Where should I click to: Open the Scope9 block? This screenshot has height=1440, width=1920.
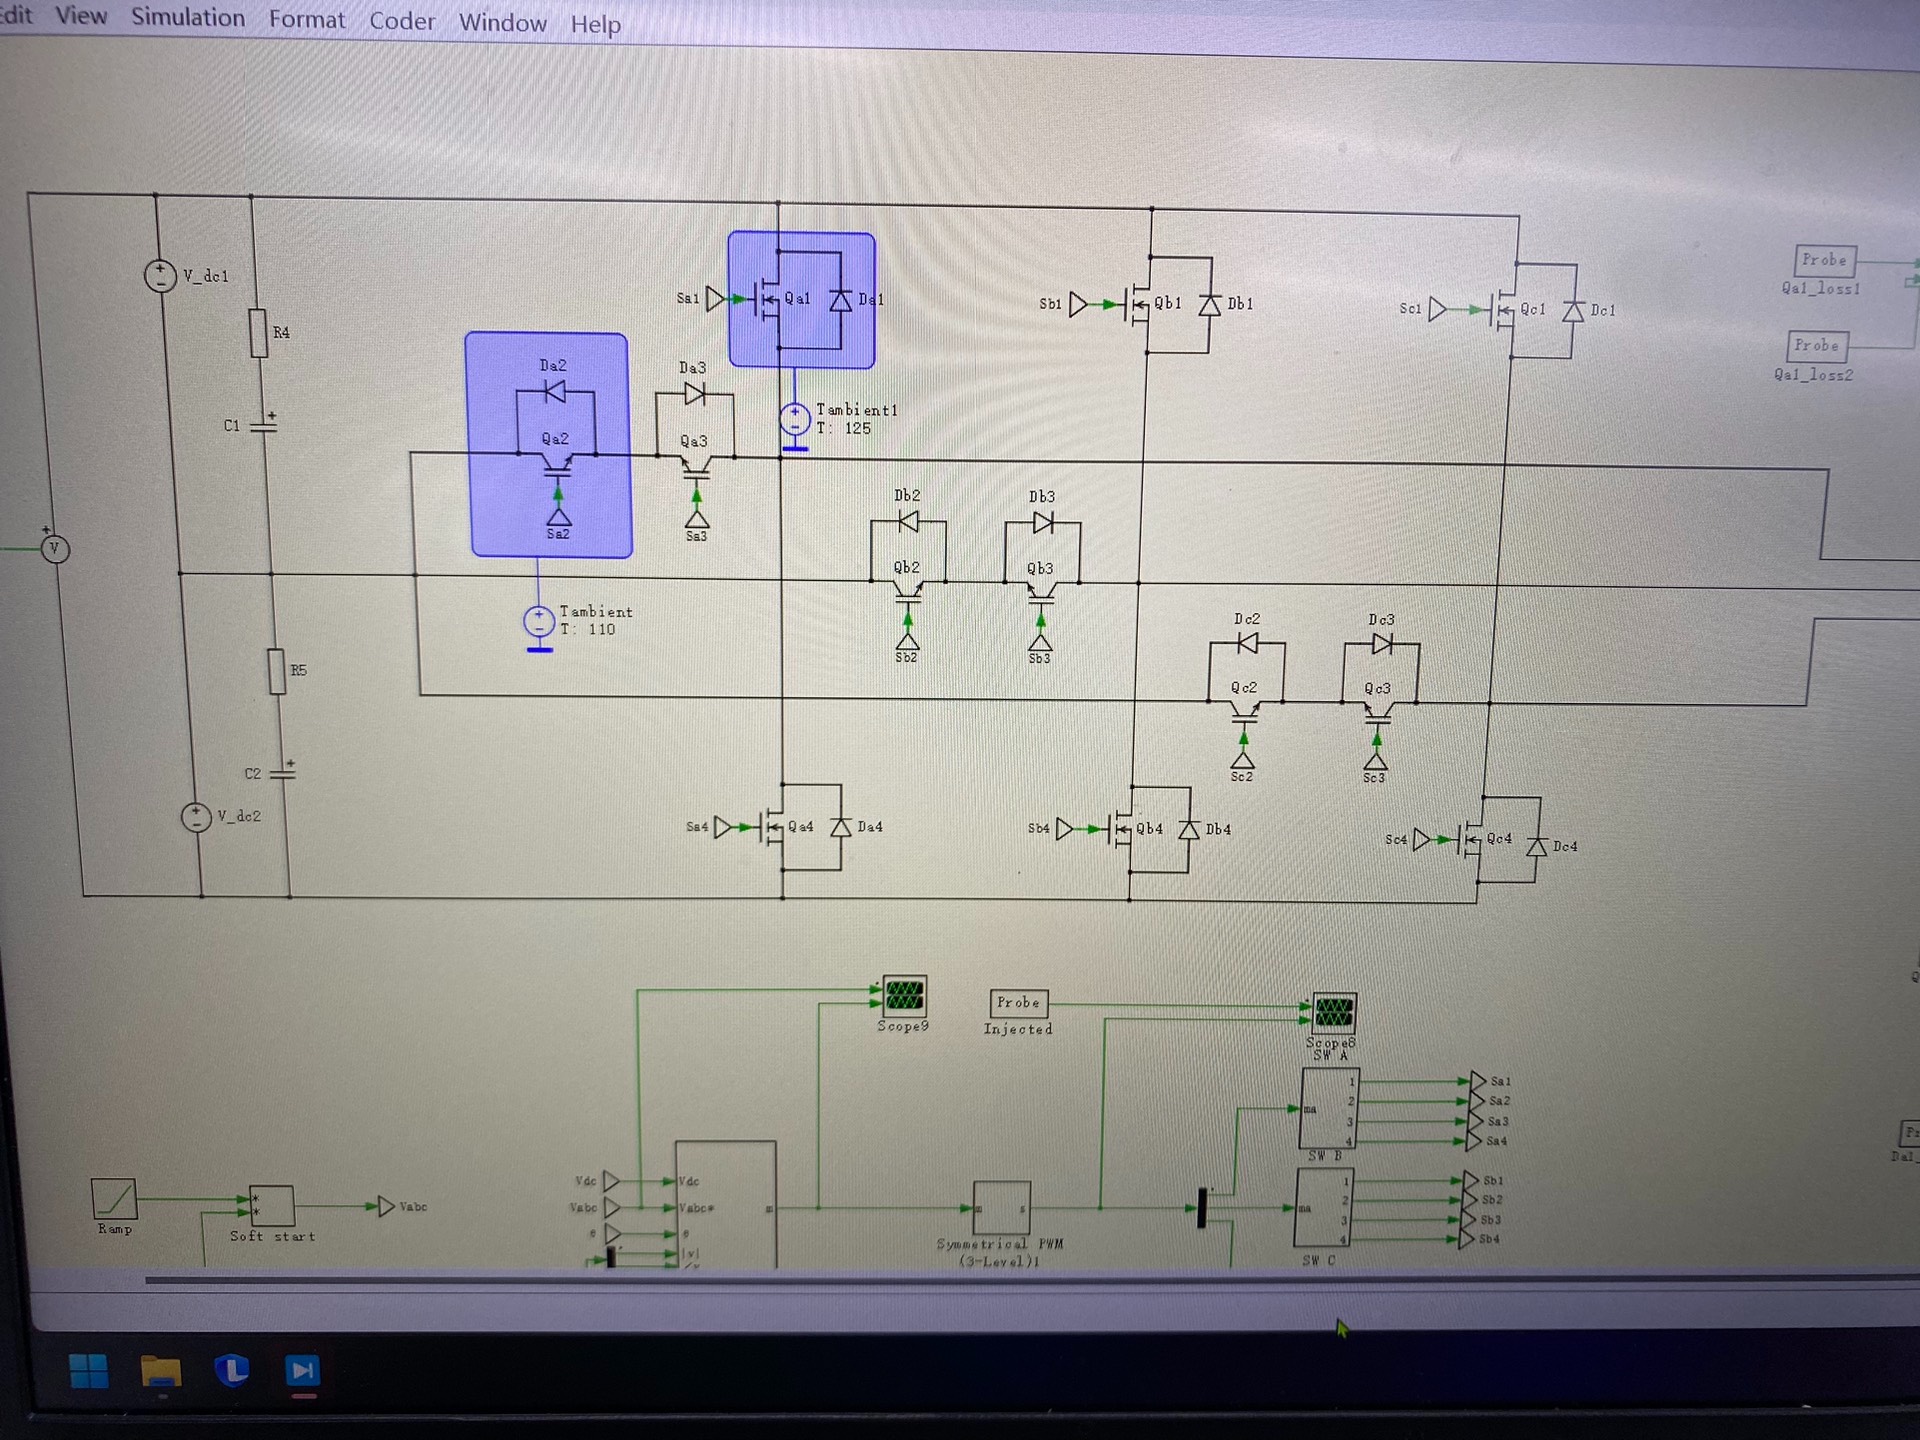(904, 996)
